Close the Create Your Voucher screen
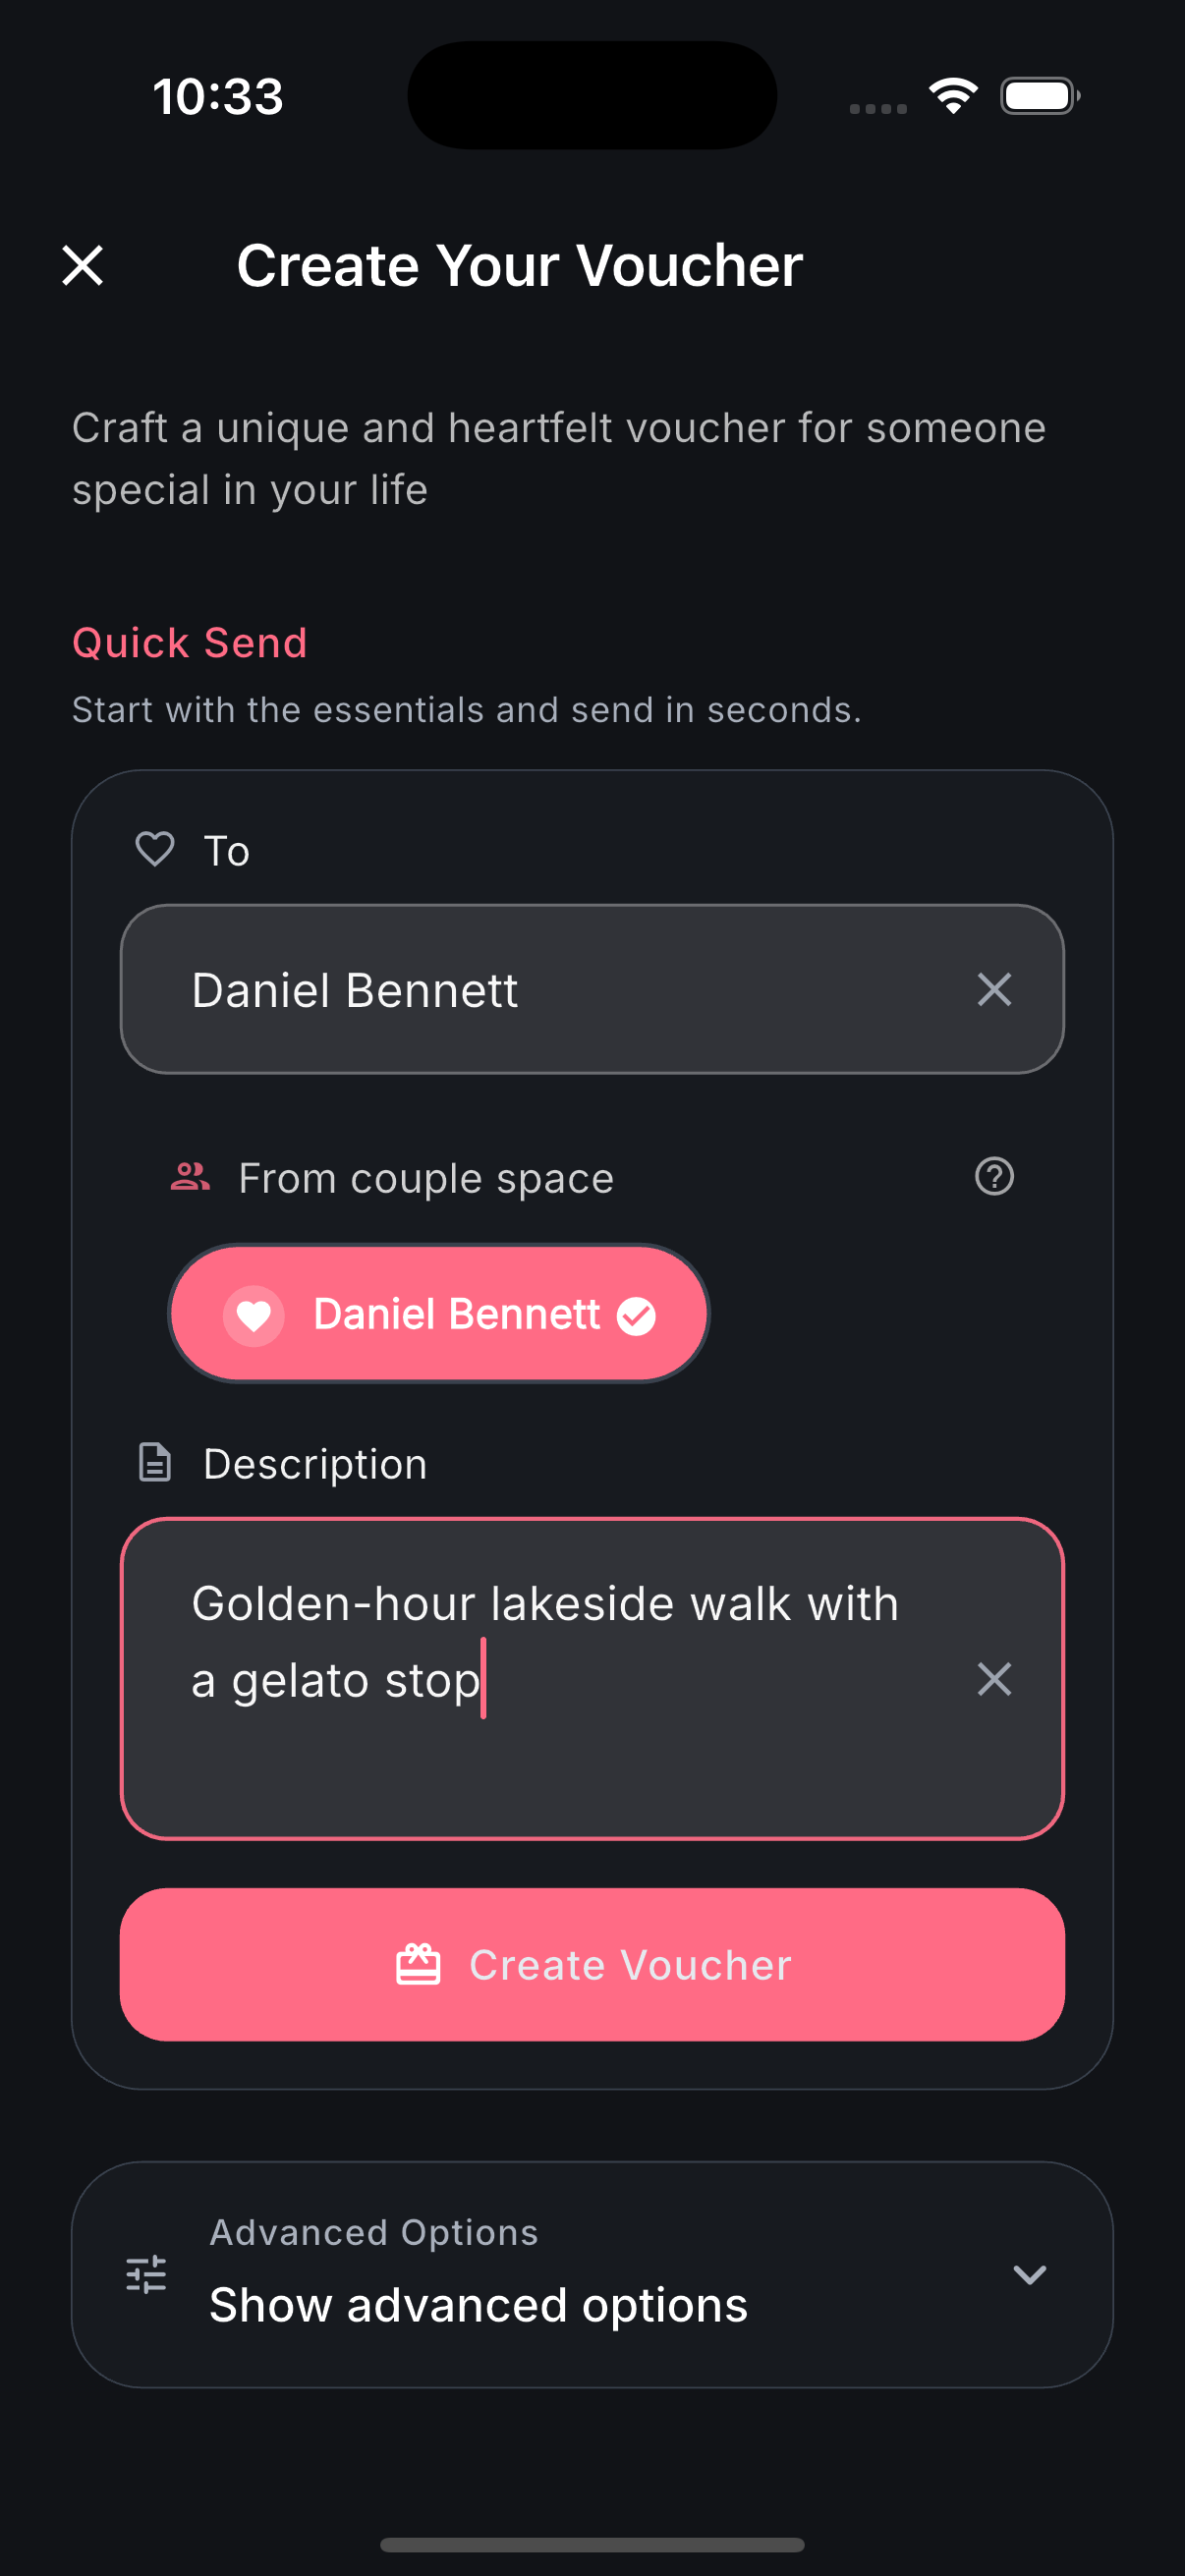 tap(83, 266)
